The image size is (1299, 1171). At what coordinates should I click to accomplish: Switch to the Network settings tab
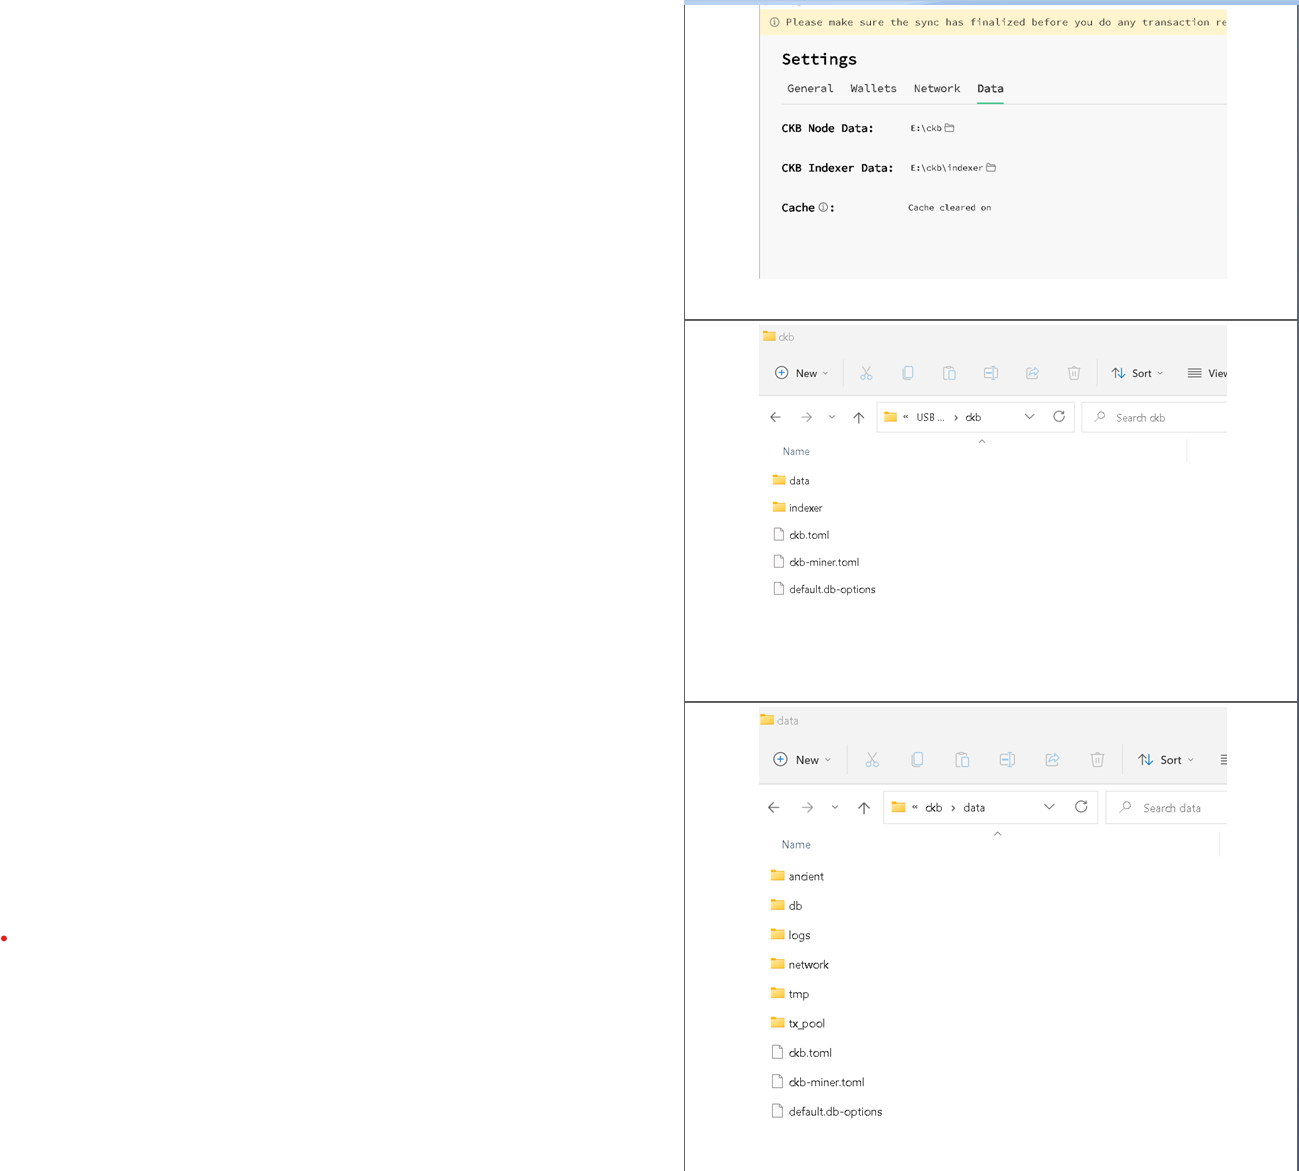tap(936, 89)
